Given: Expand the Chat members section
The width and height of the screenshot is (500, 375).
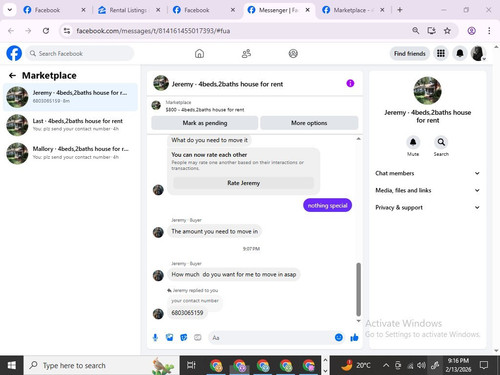Looking at the screenshot, I should click(x=427, y=173).
